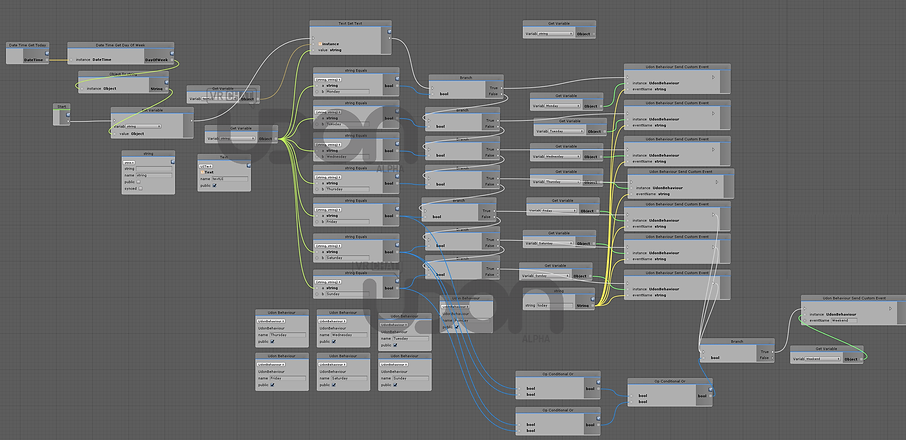The height and width of the screenshot is (440, 906).
Task: Uncheck public on the Friday Udon Behaviour node
Action: [272, 385]
